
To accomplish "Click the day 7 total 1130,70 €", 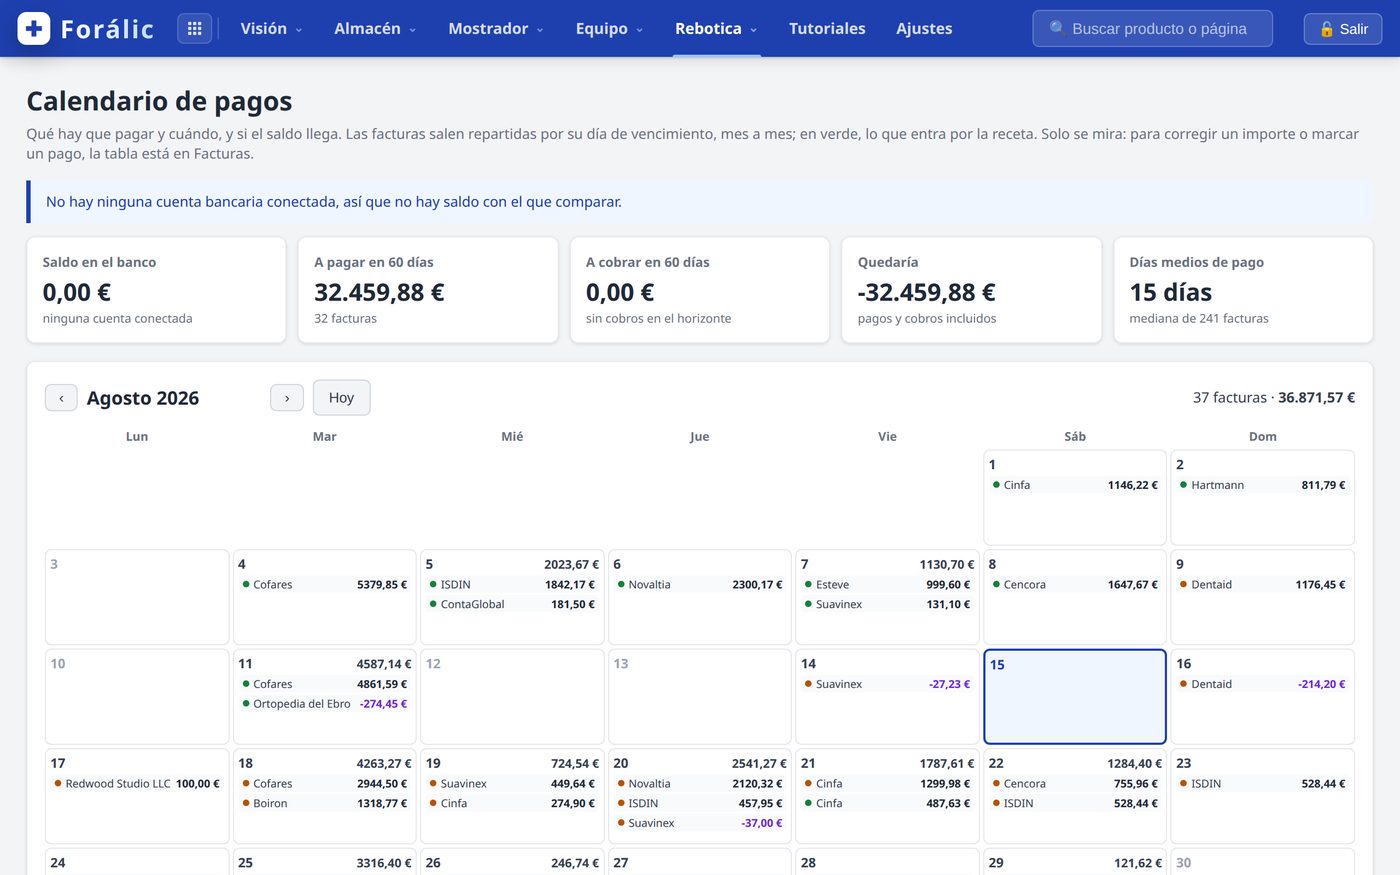I will tap(947, 565).
